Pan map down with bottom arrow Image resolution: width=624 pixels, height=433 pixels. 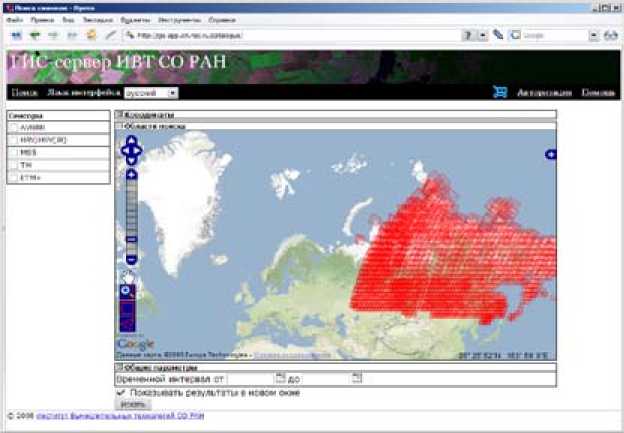tap(132, 160)
